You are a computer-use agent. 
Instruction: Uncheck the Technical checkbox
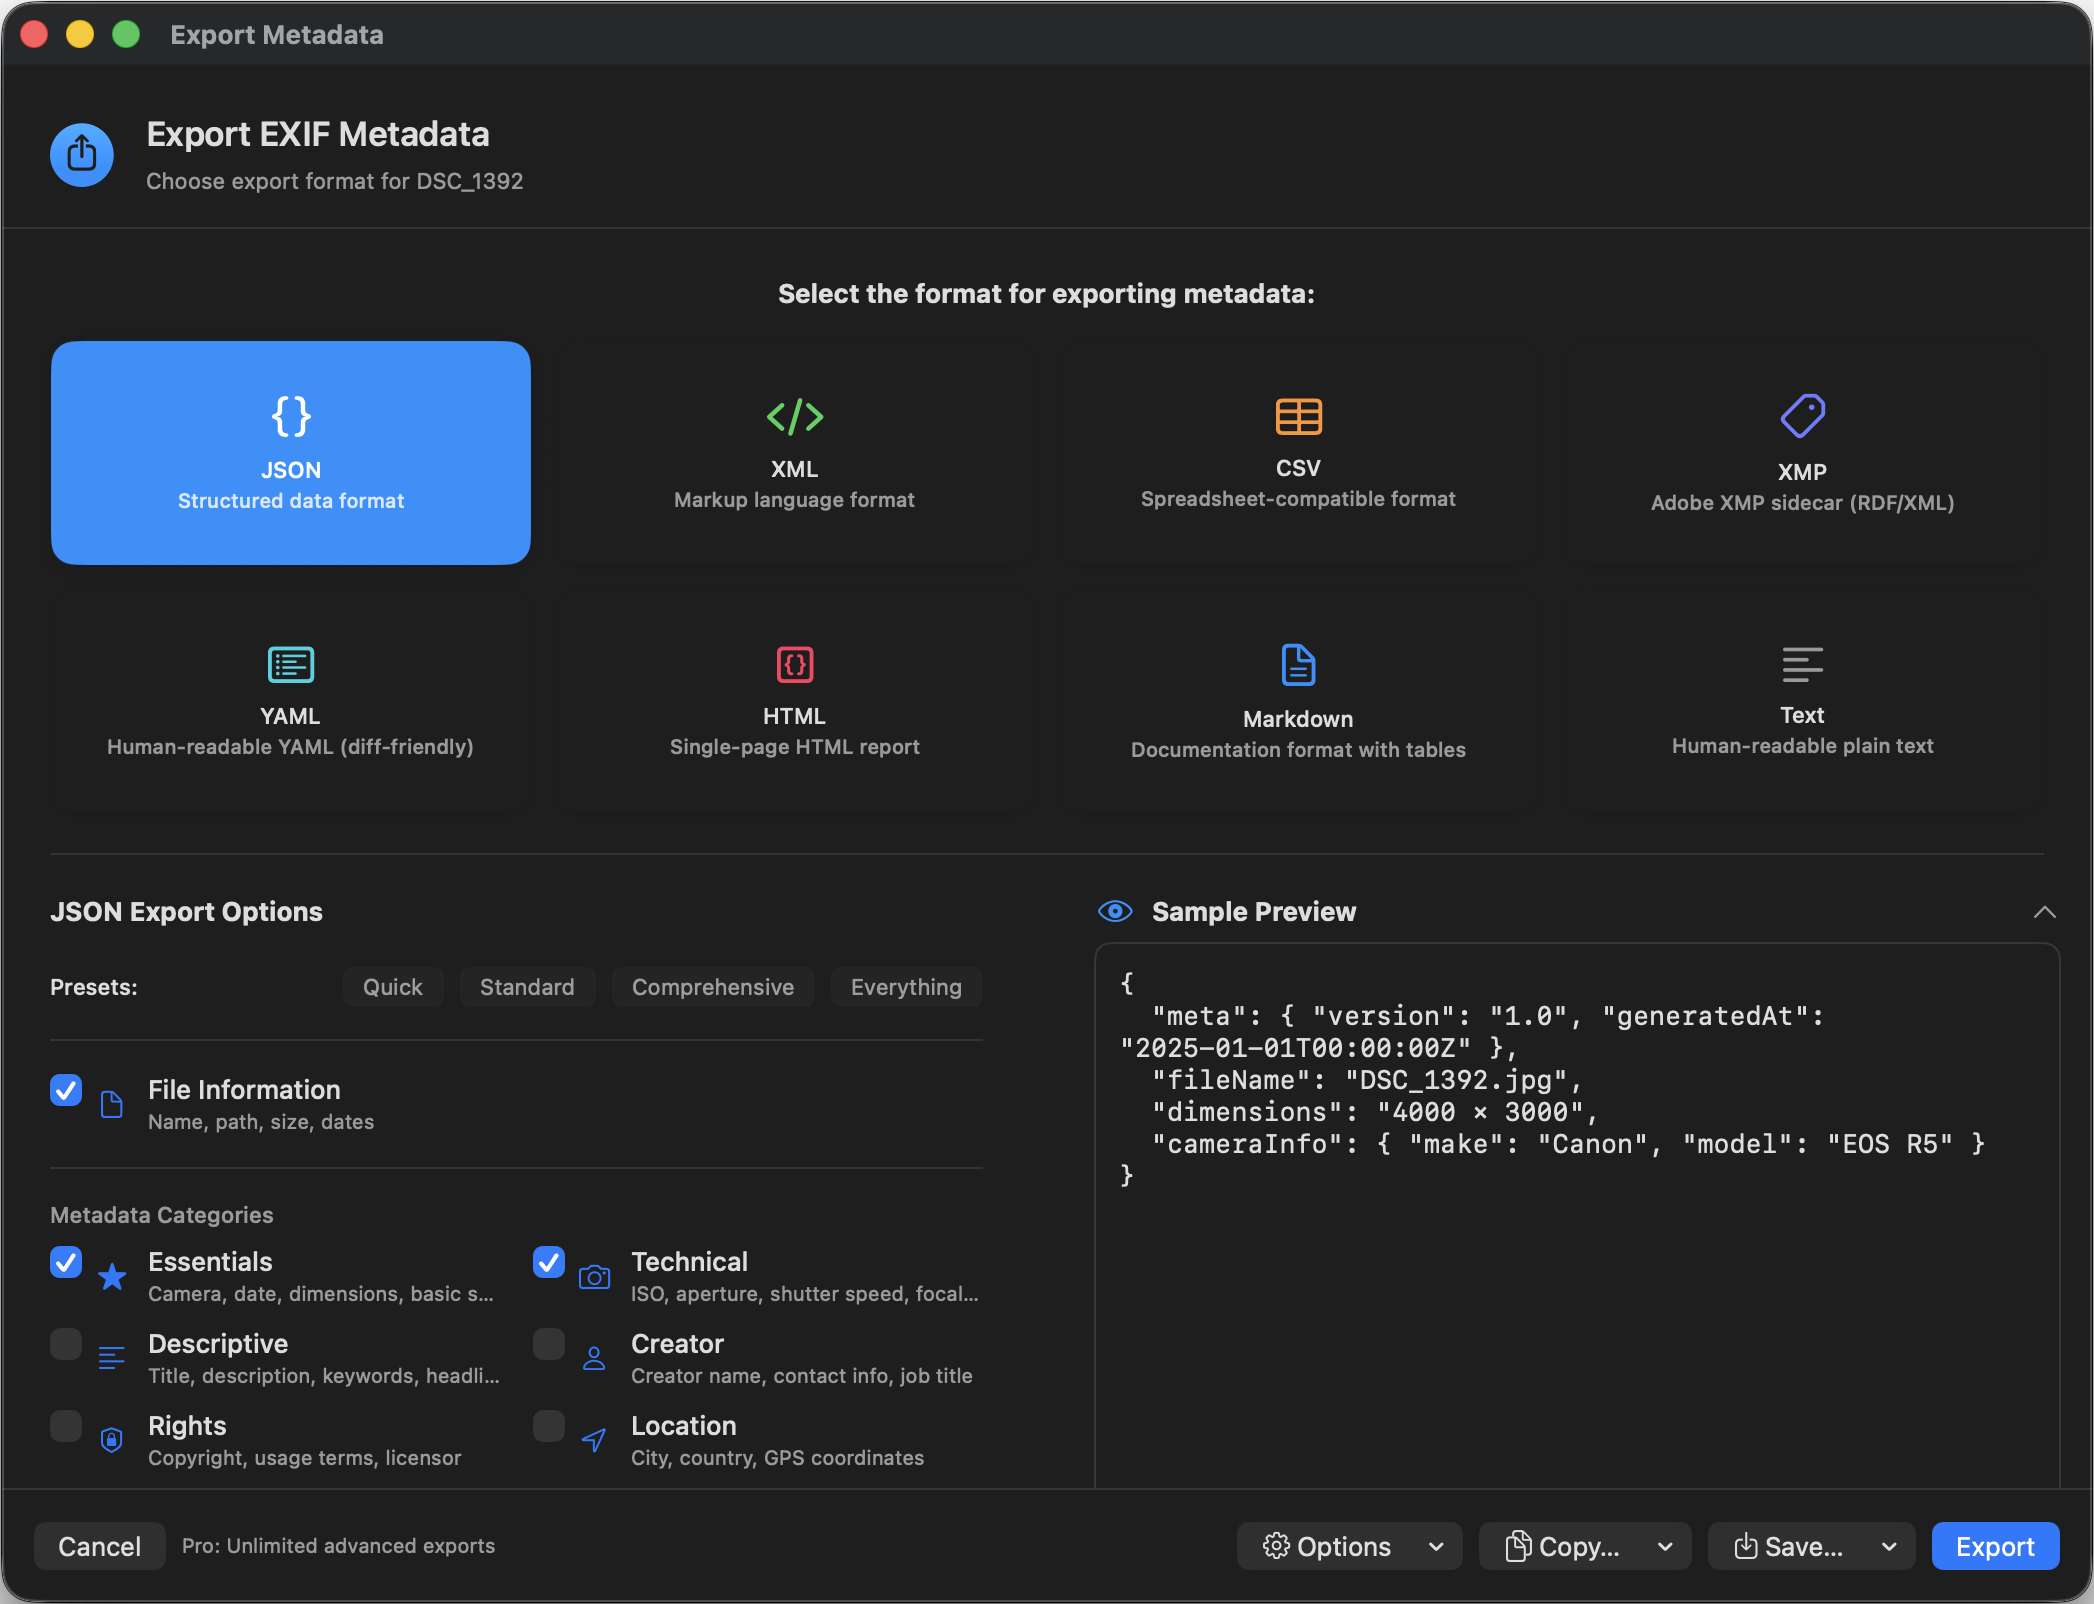coord(549,1262)
